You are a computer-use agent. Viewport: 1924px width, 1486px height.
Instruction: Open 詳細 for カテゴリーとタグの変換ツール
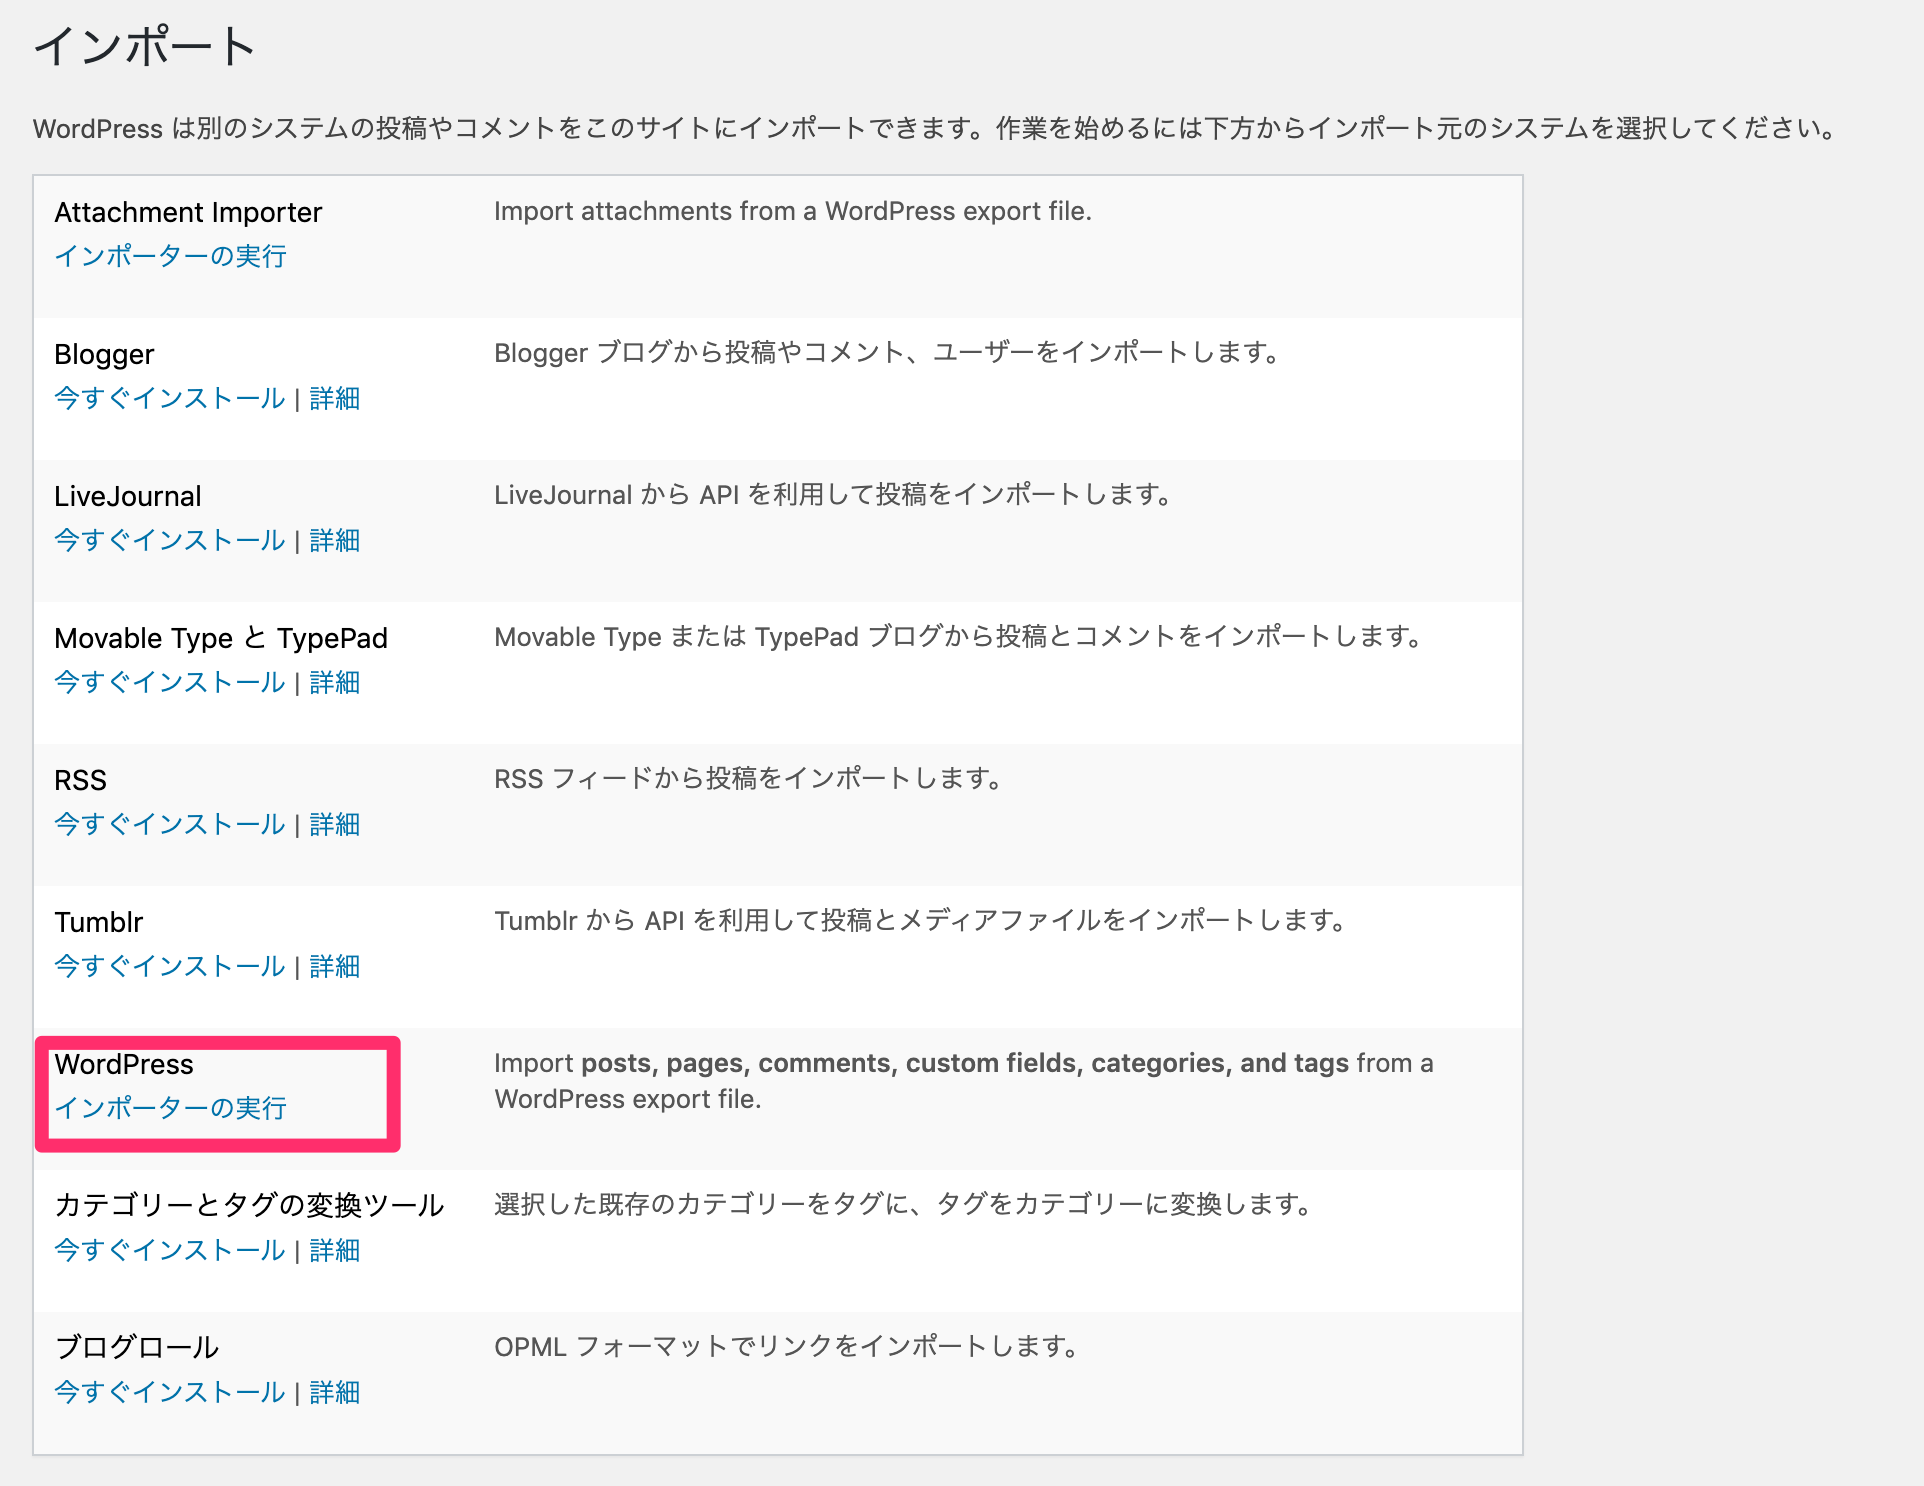pos(334,1250)
